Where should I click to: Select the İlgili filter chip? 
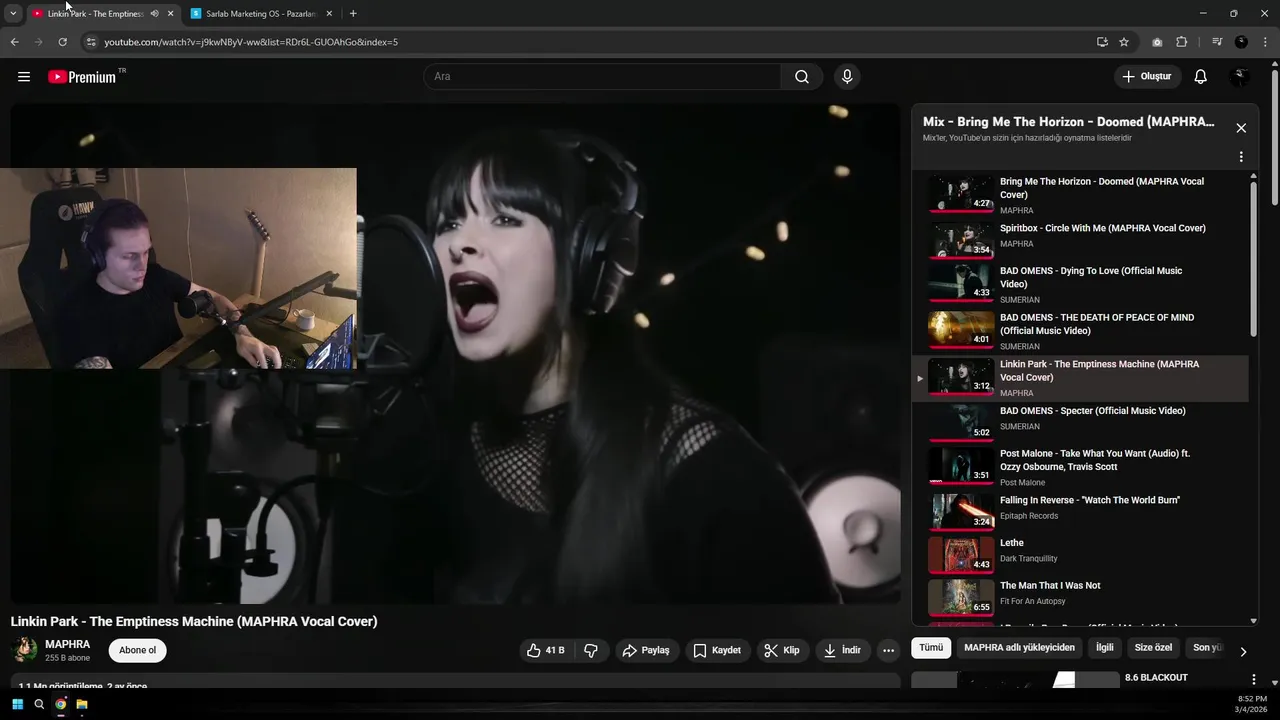tap(1104, 648)
